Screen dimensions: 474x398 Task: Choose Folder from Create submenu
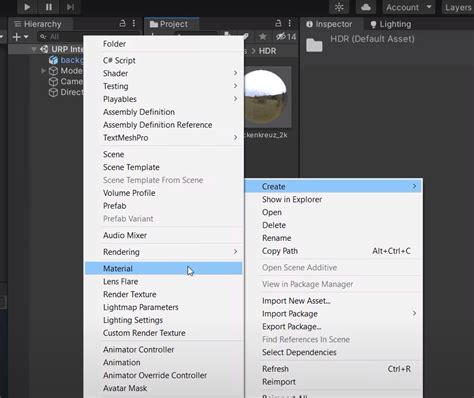pos(163,44)
